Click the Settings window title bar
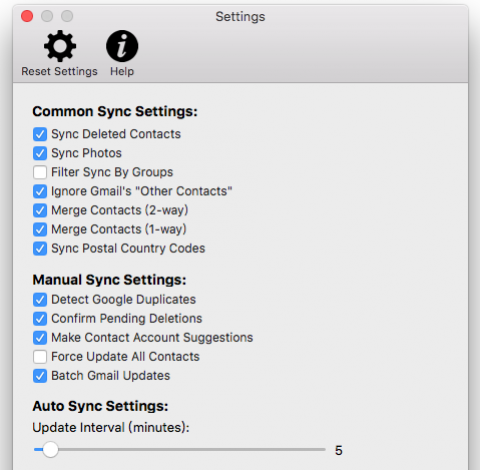480x470 pixels. point(240,16)
